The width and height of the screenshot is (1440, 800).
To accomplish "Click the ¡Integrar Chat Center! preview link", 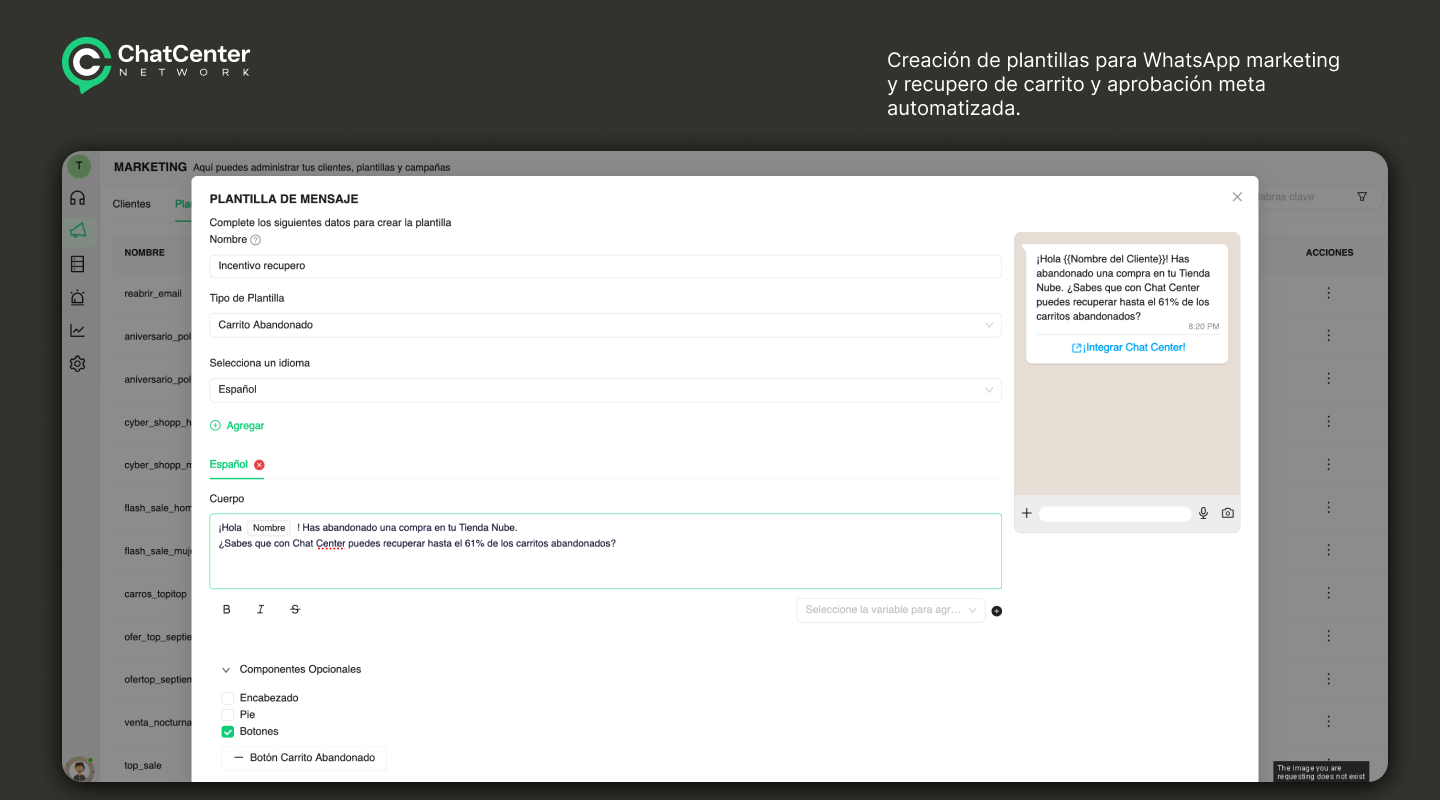I will click(x=1128, y=348).
